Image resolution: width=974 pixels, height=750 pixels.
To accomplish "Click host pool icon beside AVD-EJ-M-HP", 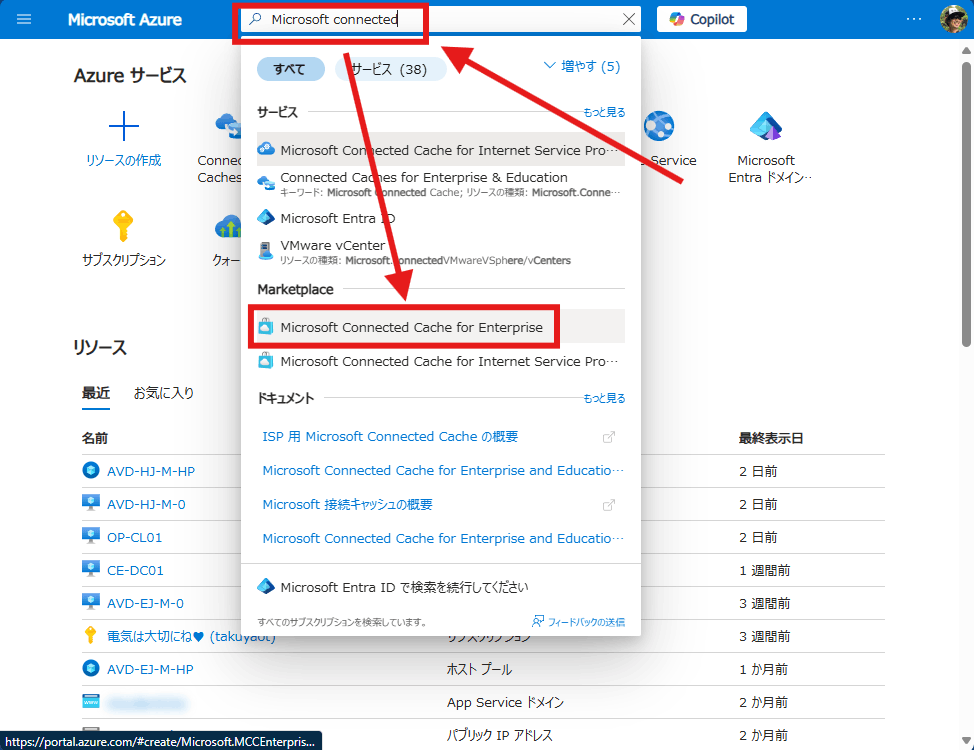I will click(x=91, y=668).
